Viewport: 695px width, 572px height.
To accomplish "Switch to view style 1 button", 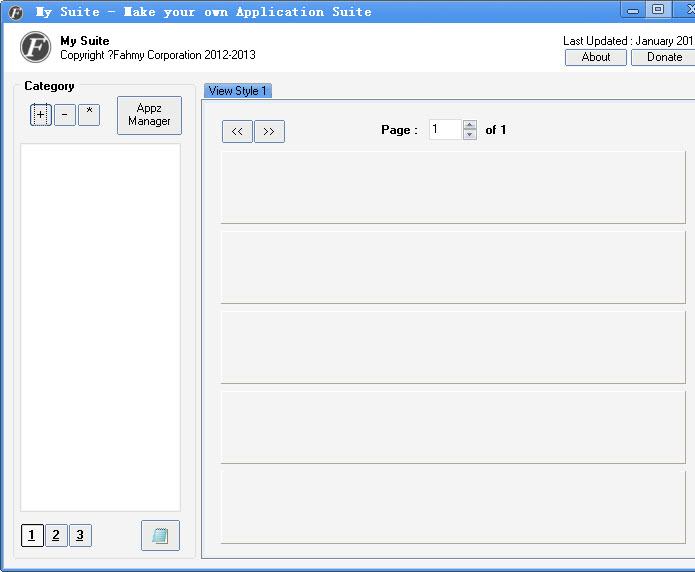I will (x=32, y=535).
